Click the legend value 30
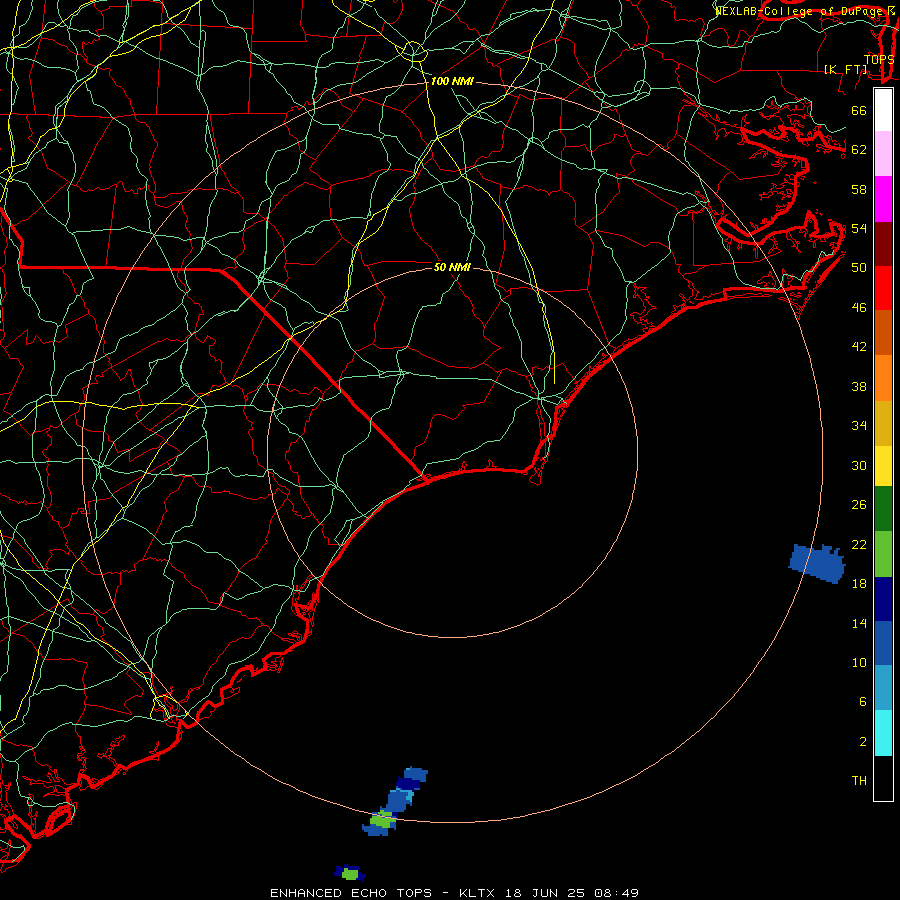 (x=859, y=465)
